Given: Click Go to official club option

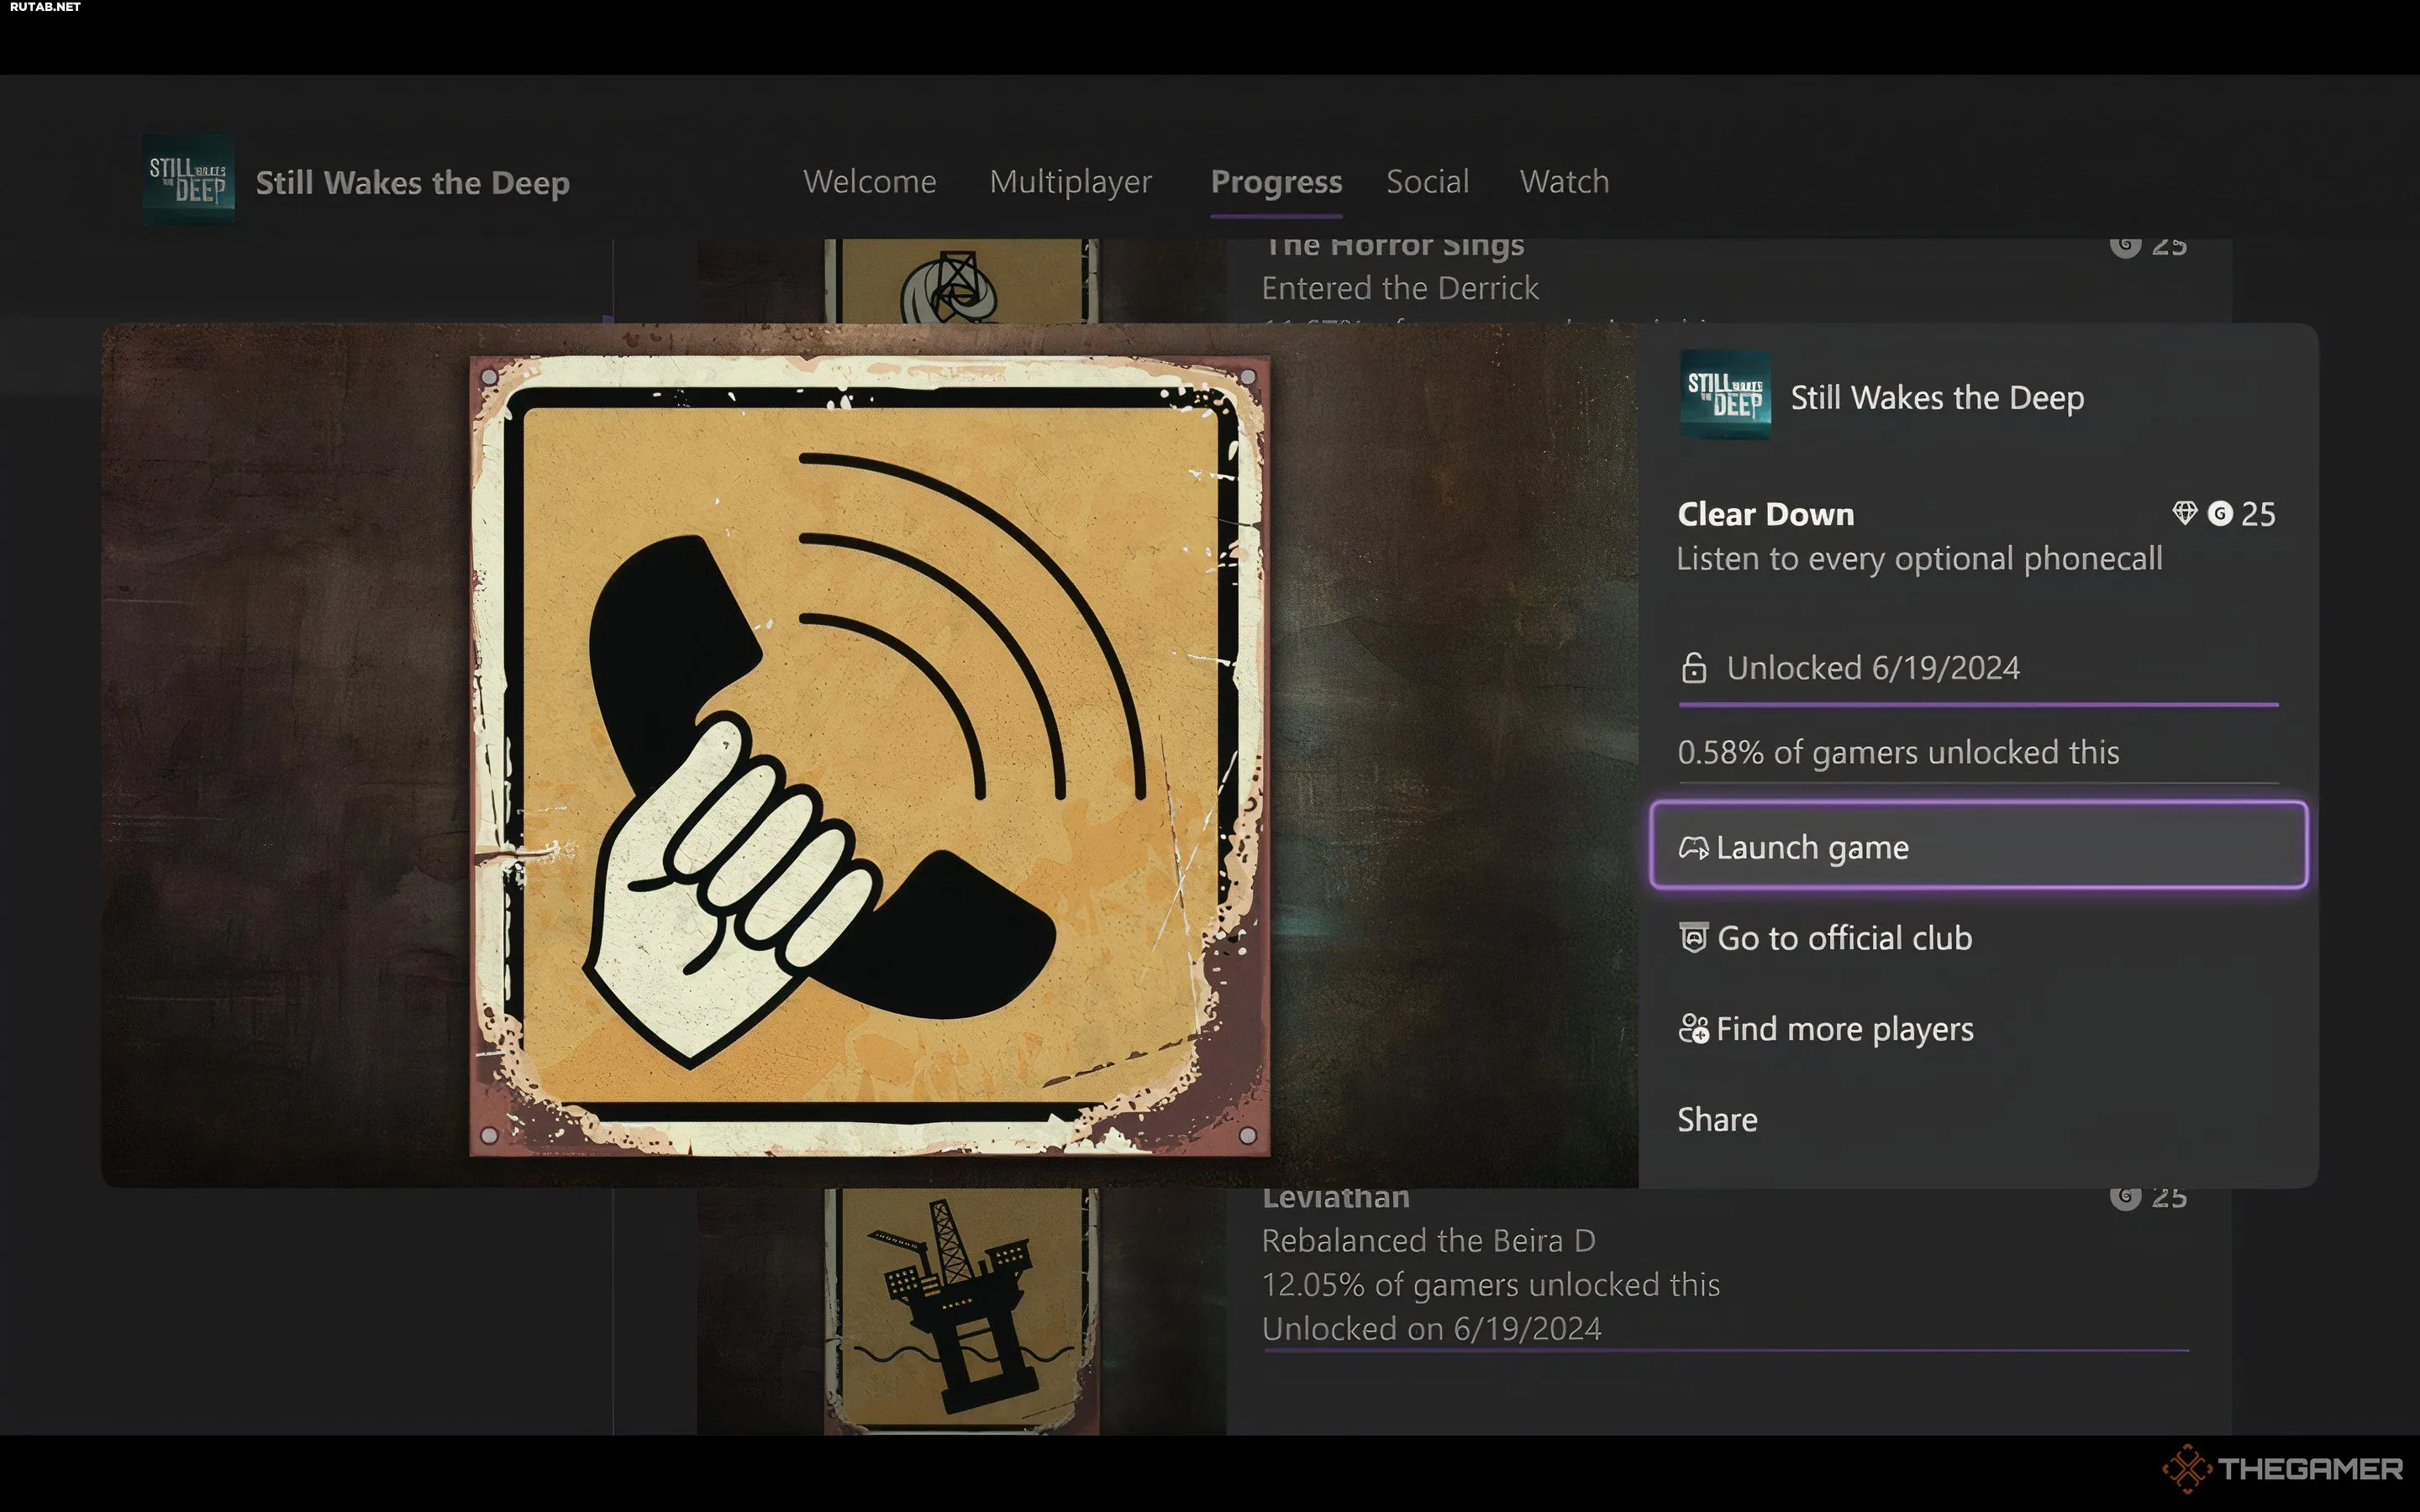Looking at the screenshot, I should [1844, 937].
